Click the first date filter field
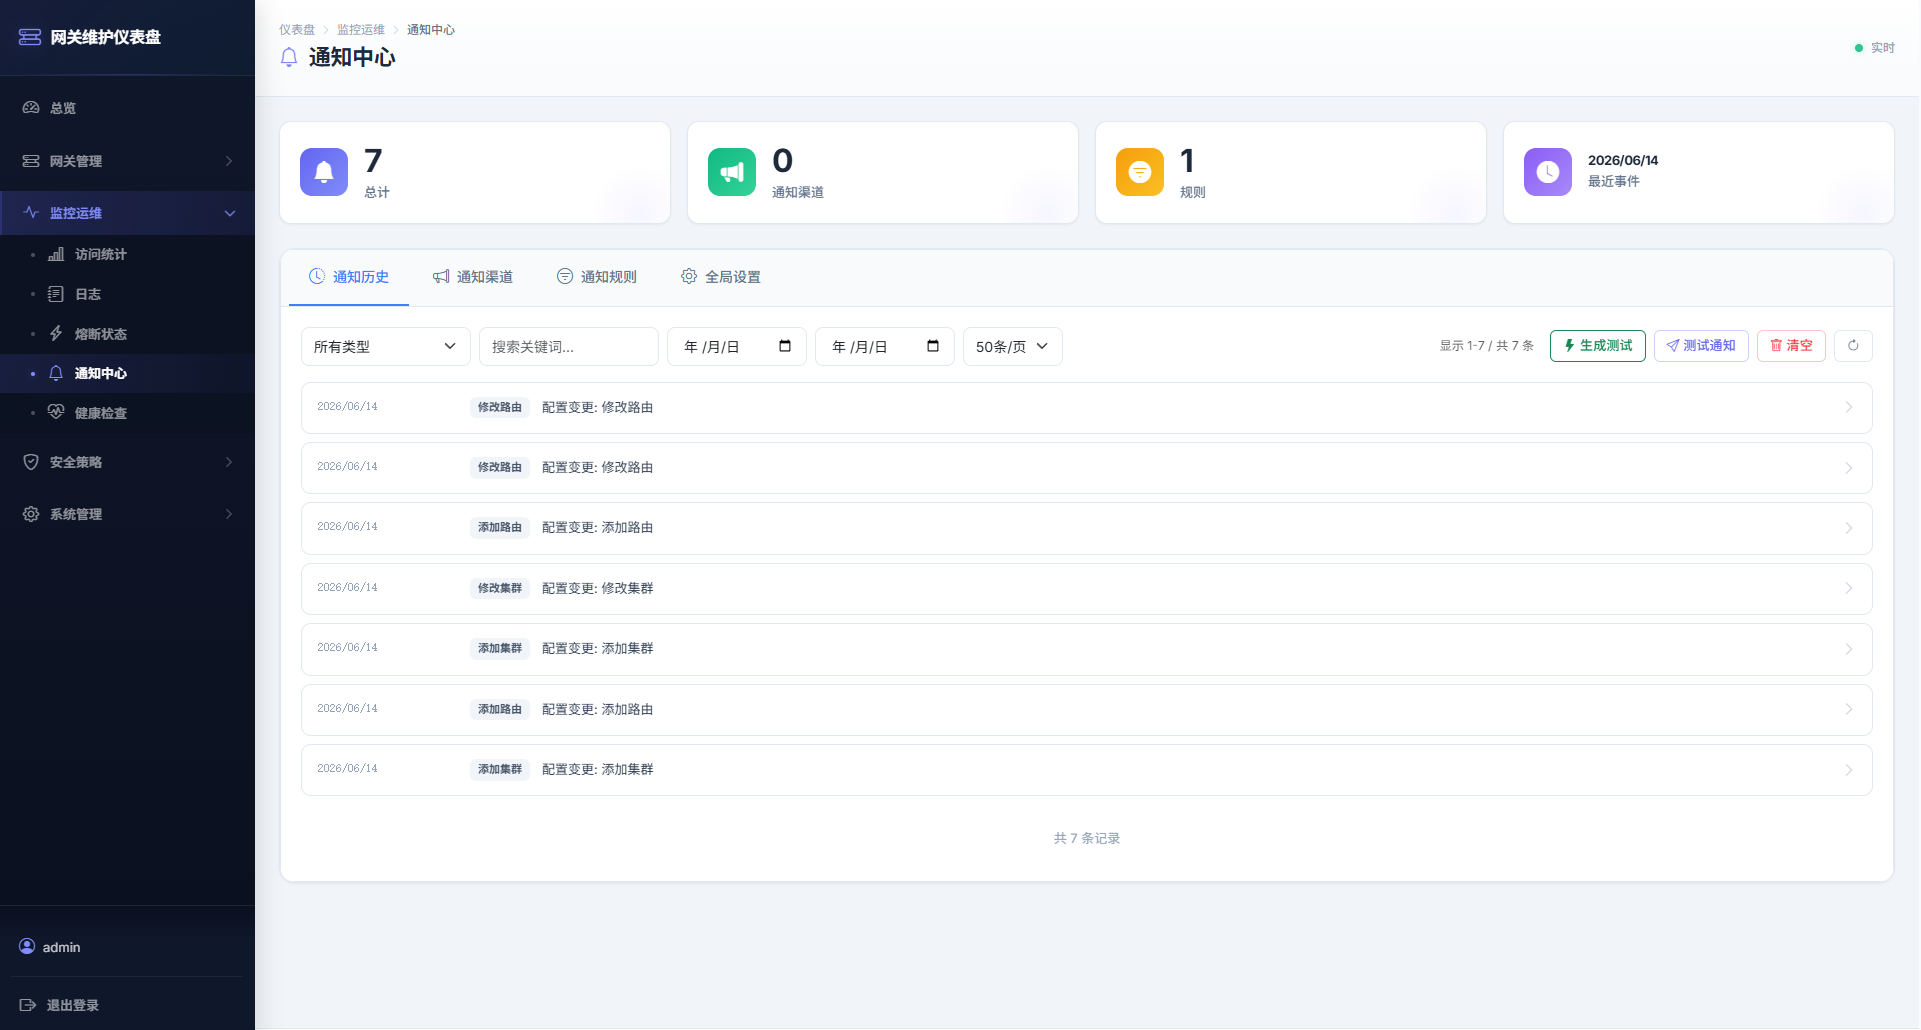This screenshot has width=1921, height=1030. [737, 347]
